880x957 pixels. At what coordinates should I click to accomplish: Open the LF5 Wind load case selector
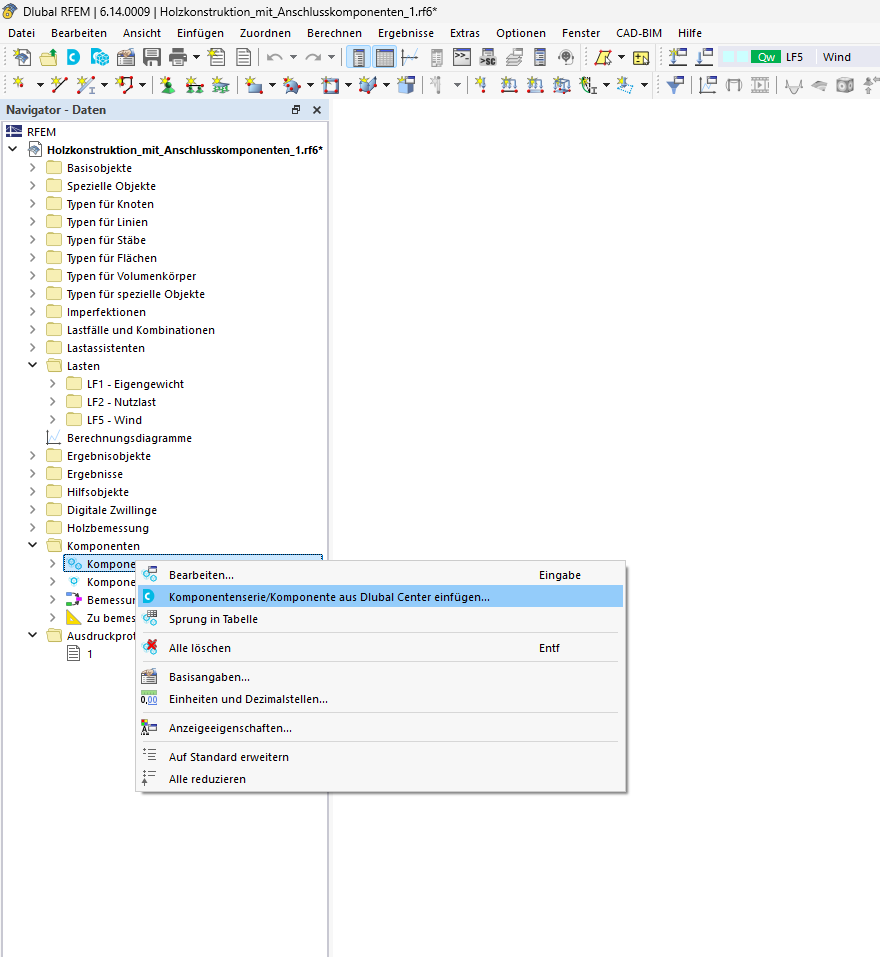point(799,57)
